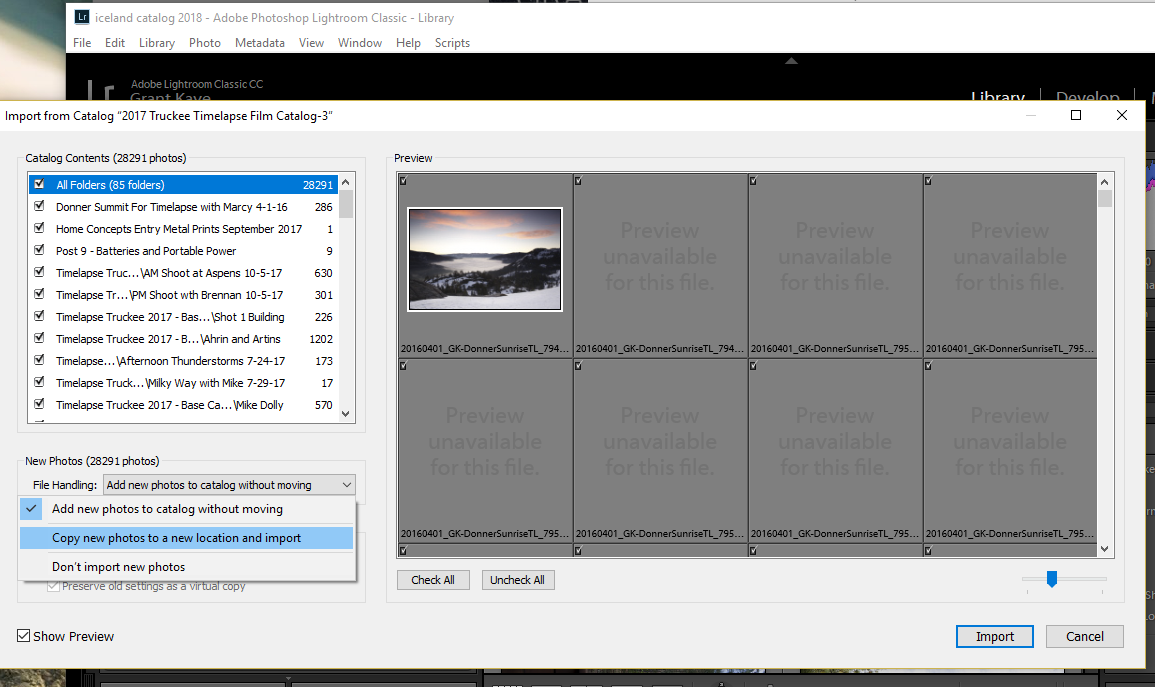Uncheck the first preview photo's checkbox
This screenshot has width=1155, height=687.
(x=404, y=180)
